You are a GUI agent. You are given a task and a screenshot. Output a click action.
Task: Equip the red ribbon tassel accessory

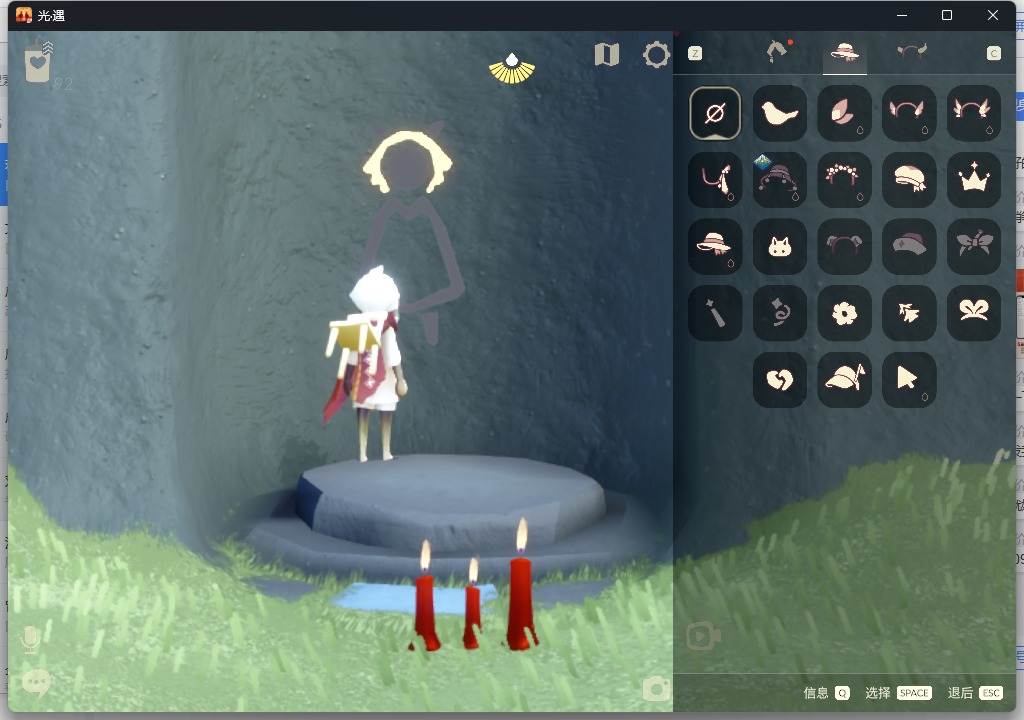715,179
